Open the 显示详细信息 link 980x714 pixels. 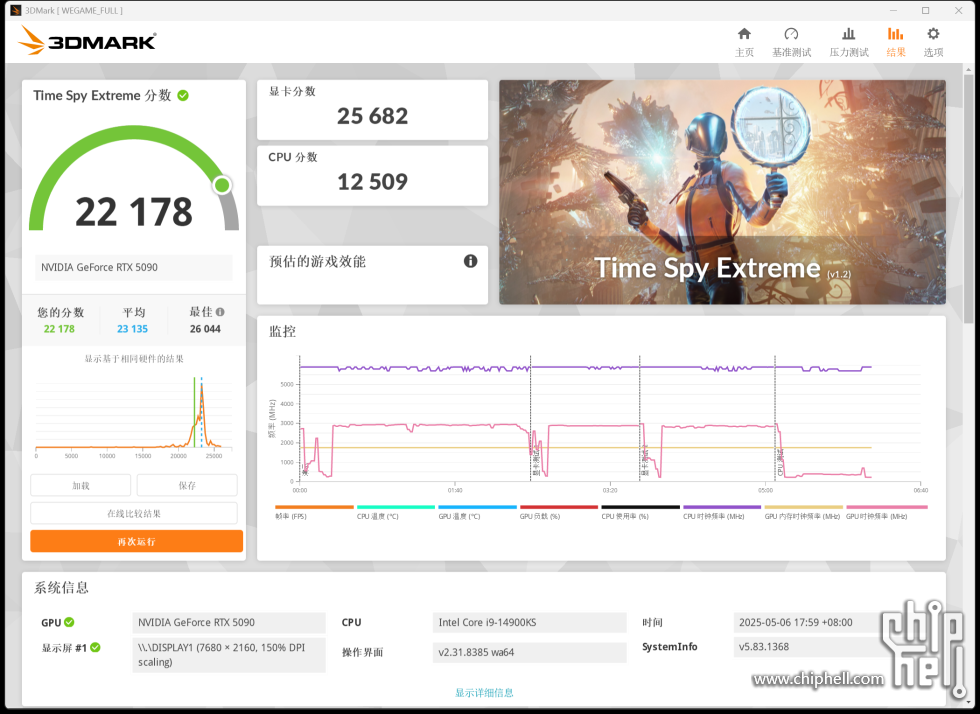(x=484, y=692)
